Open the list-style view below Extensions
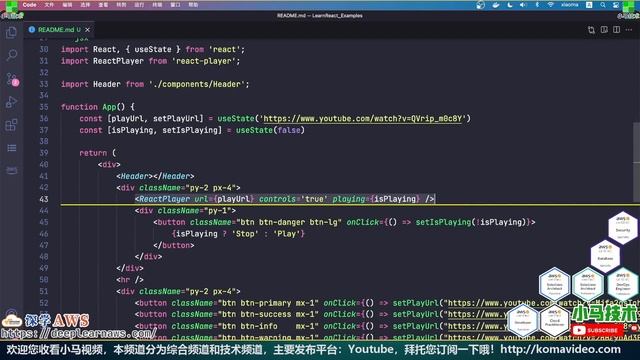This screenshot has width=640, height=360. tap(11, 148)
